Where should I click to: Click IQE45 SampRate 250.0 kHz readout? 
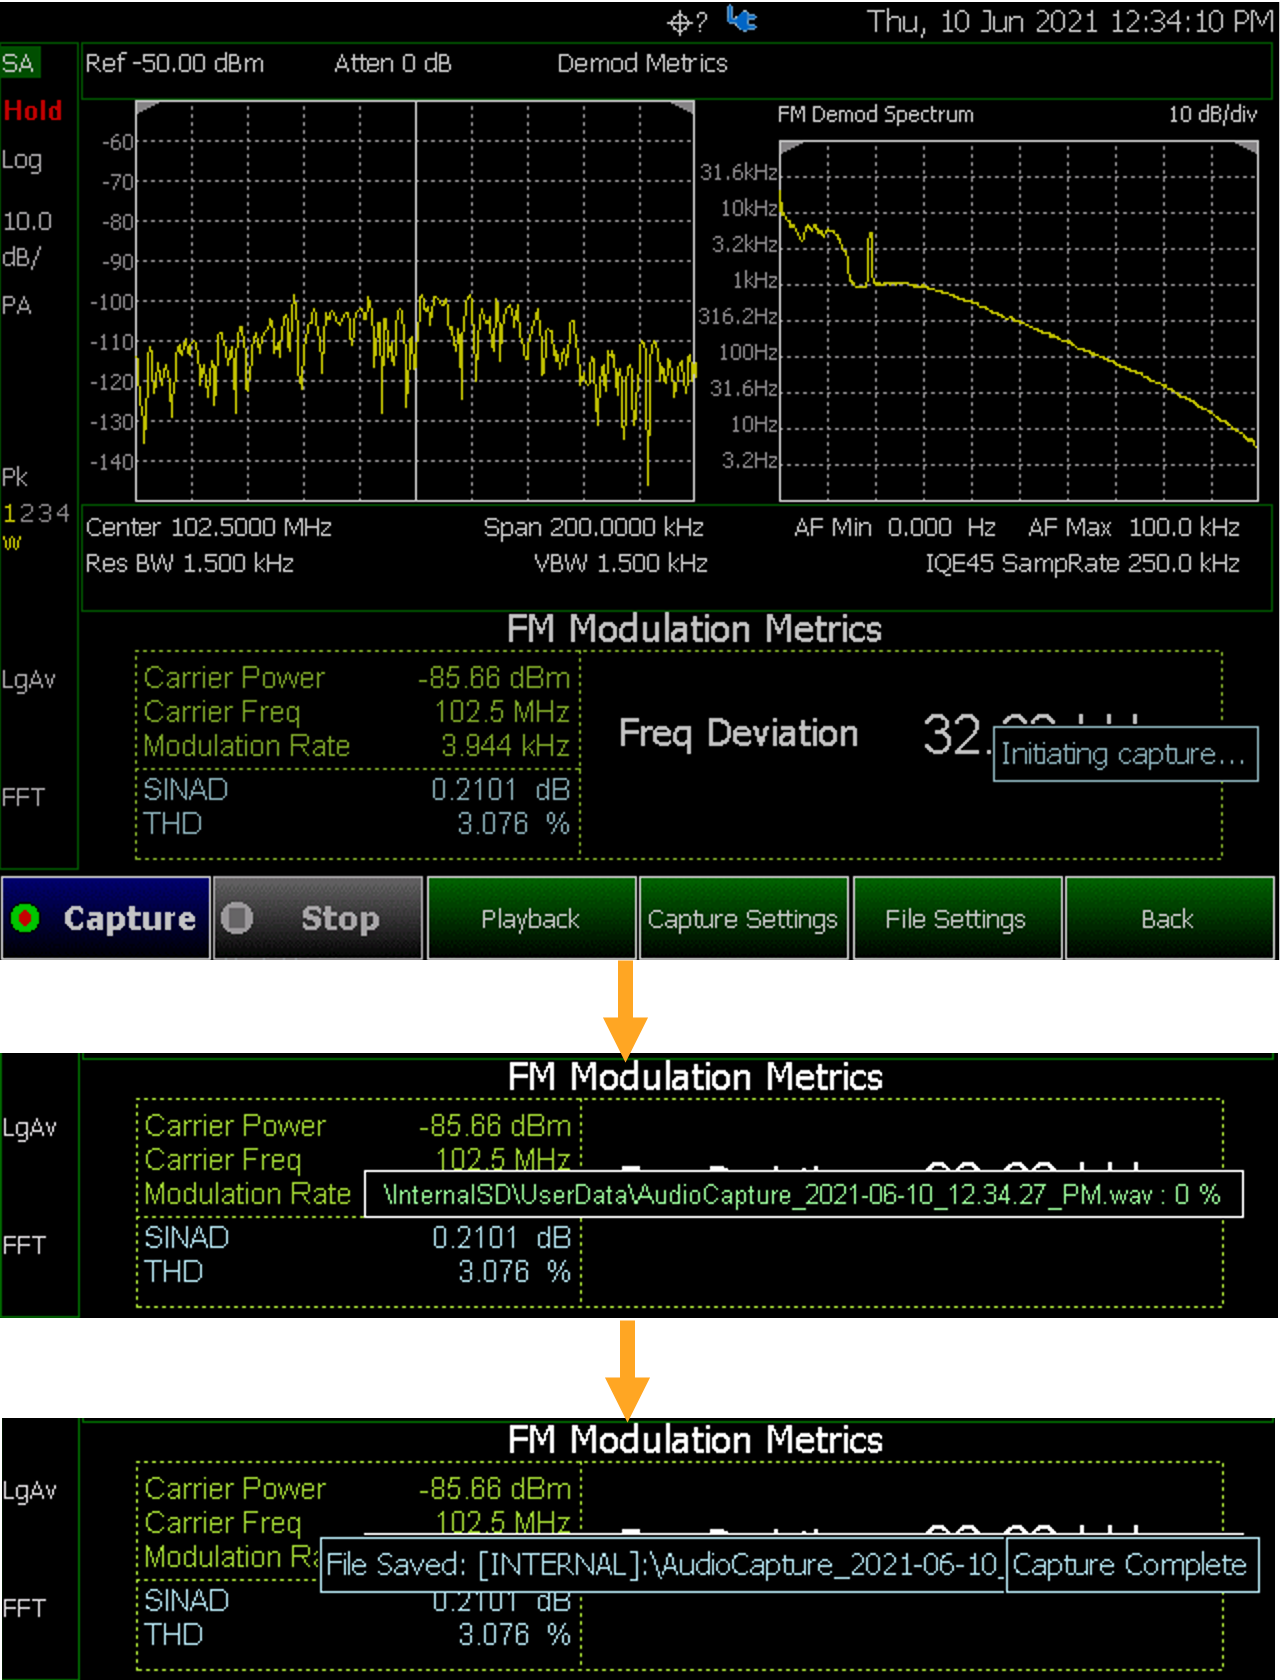(1083, 563)
